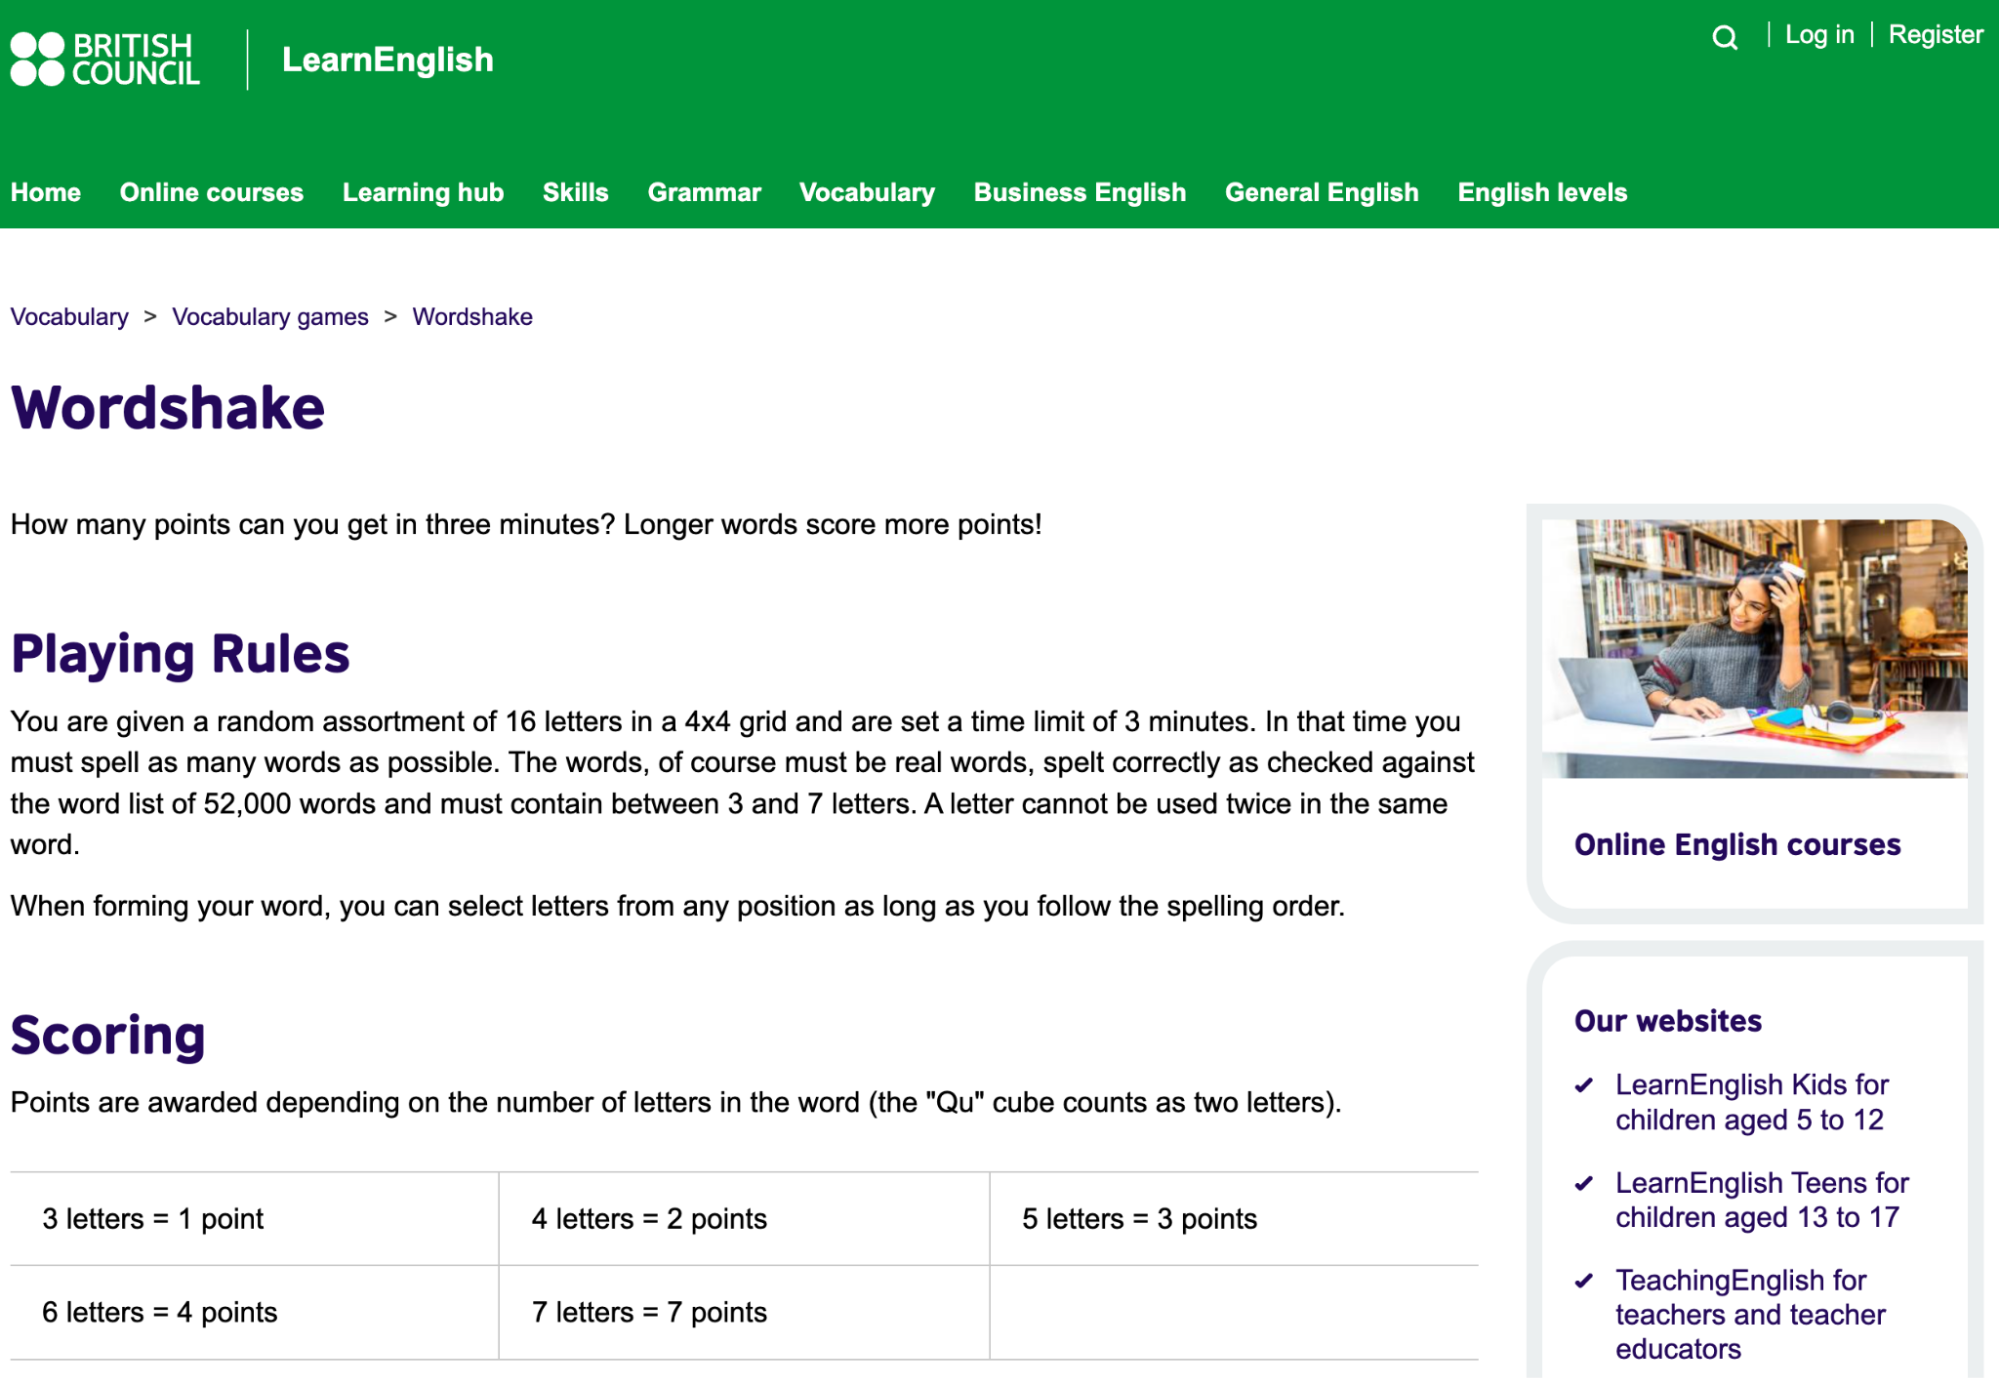This screenshot has width=1999, height=1379.
Task: Open the LearnEnglish site title link
Action: [387, 60]
